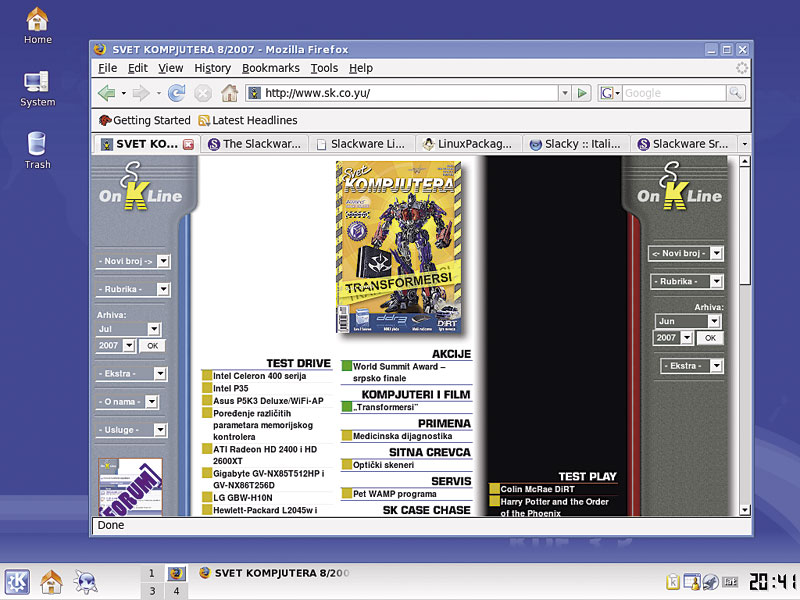Switch to the LinuxPackag... tab
This screenshot has width=800, height=600.
[x=469, y=144]
